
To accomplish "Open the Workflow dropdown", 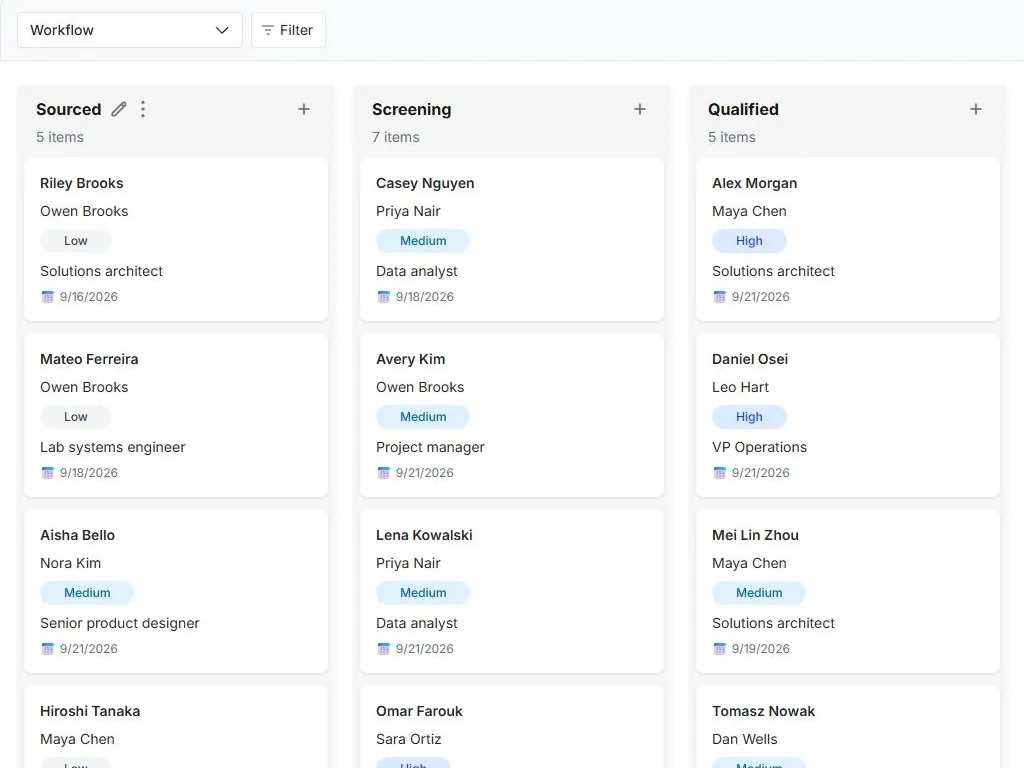I will 130,30.
